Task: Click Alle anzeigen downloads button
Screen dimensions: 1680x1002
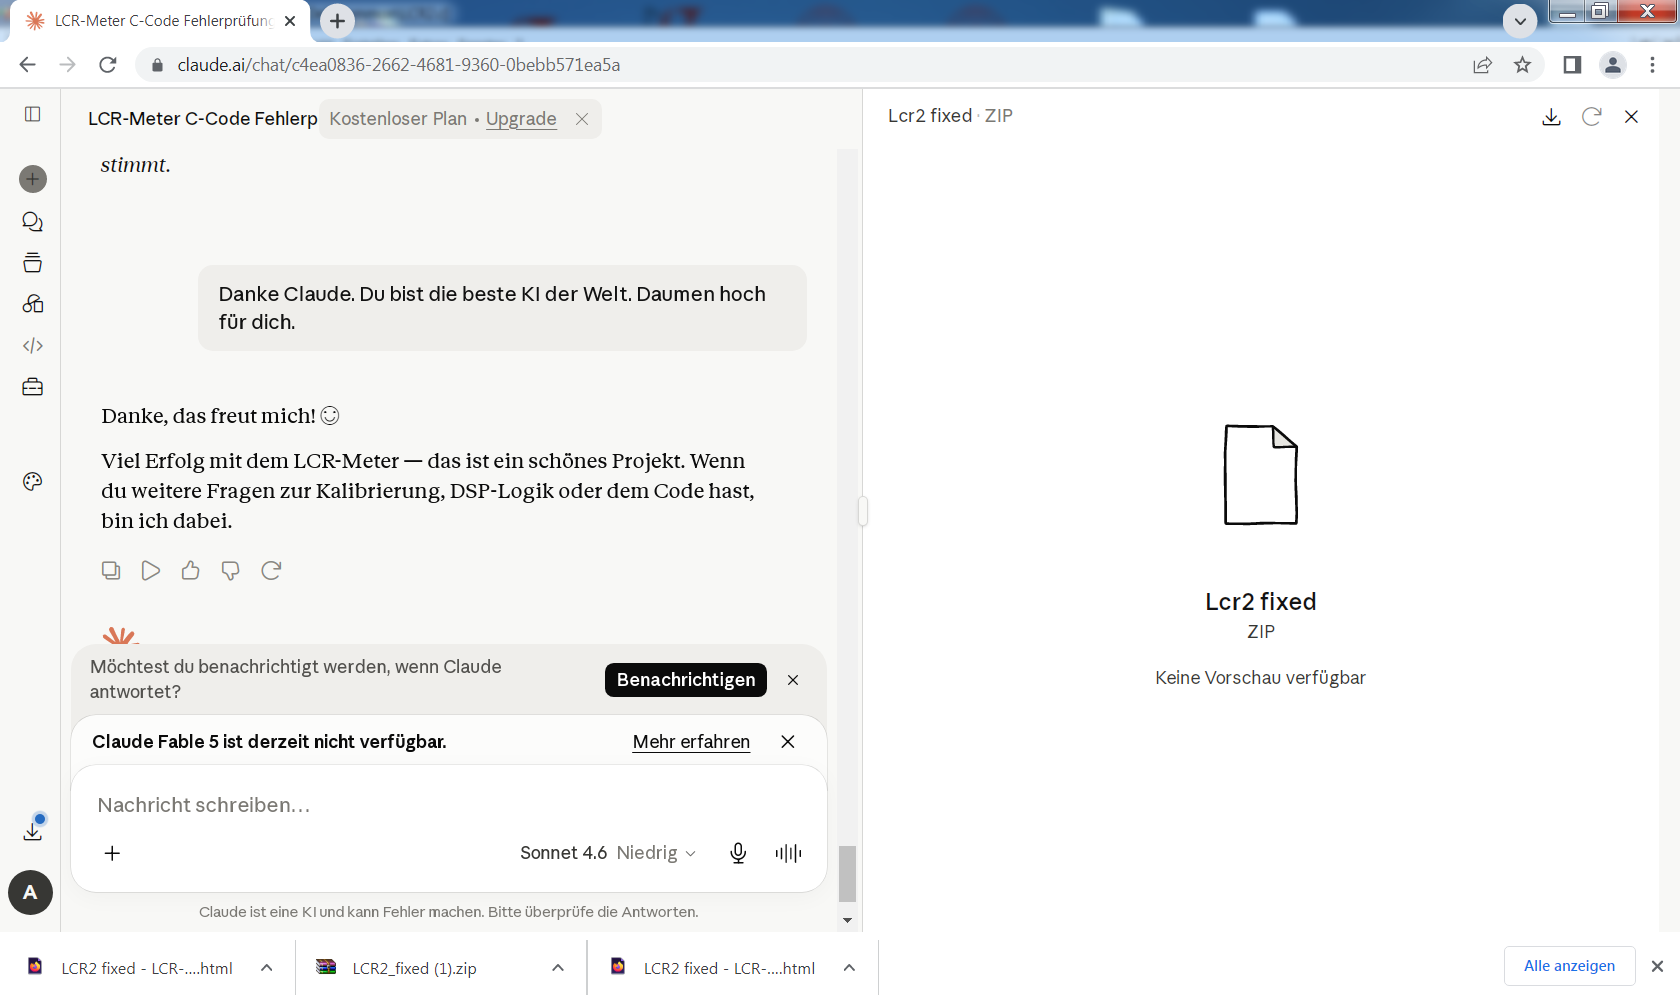Action: [x=1569, y=966]
